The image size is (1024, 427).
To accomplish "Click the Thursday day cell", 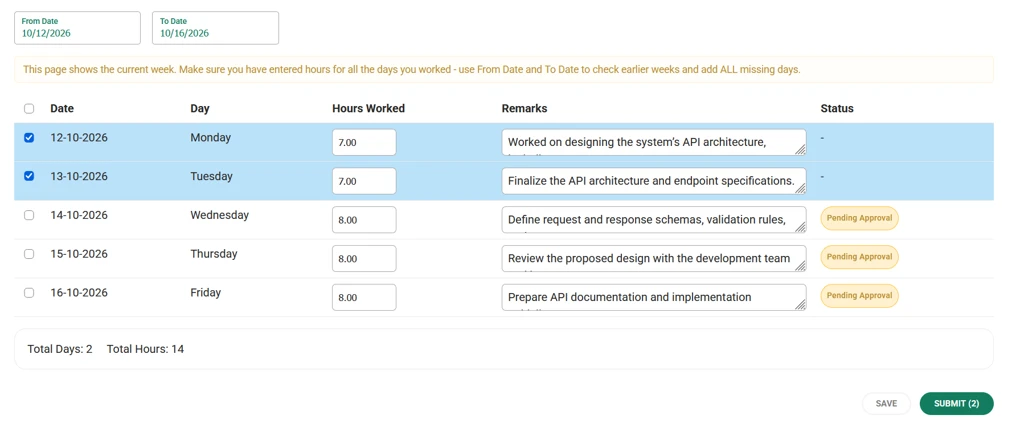I will coord(214,254).
